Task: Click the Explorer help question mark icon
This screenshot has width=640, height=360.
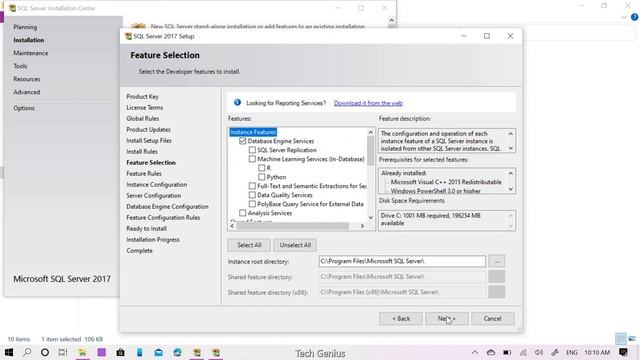Action: 634,17
